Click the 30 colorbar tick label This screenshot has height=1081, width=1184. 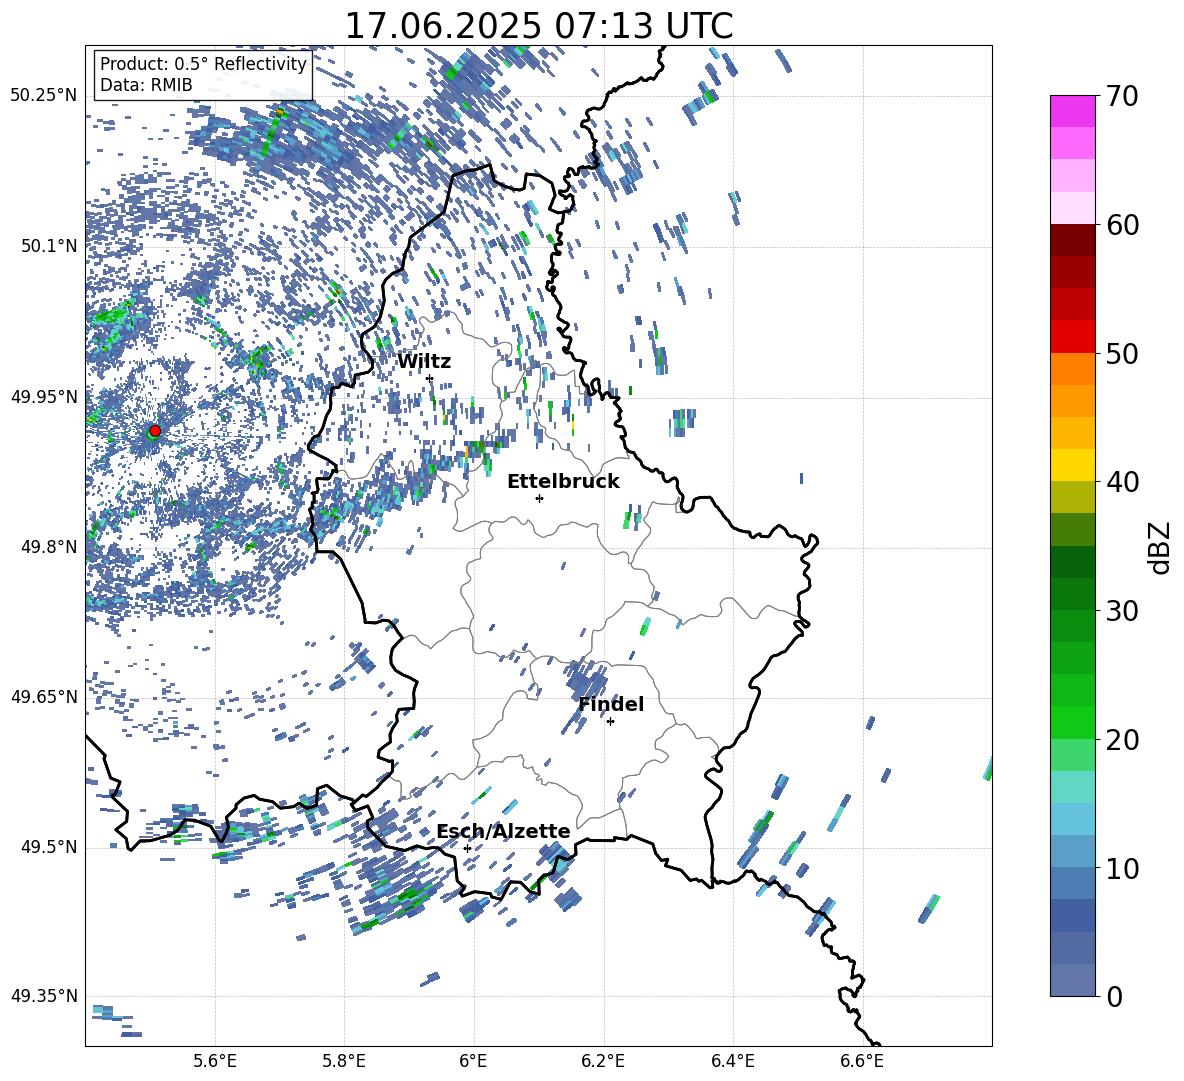click(x=1122, y=611)
